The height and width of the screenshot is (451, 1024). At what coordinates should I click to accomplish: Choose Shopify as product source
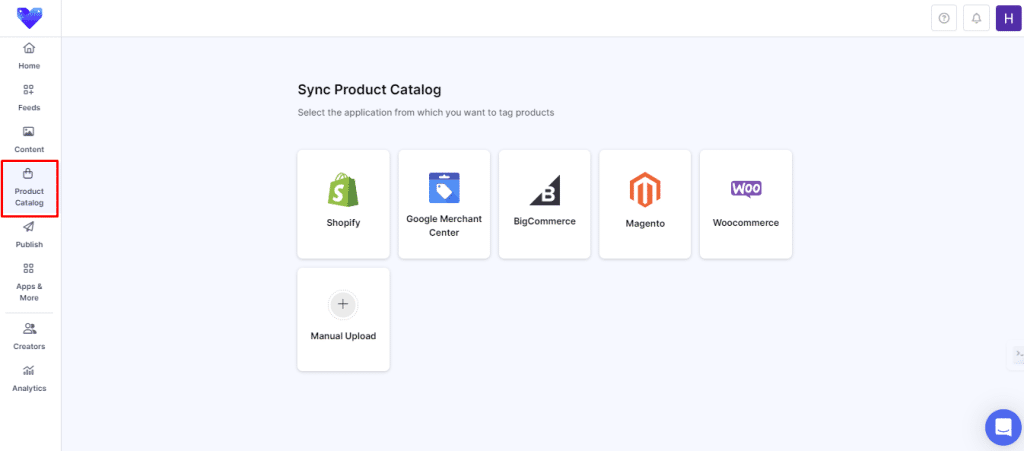(x=343, y=204)
